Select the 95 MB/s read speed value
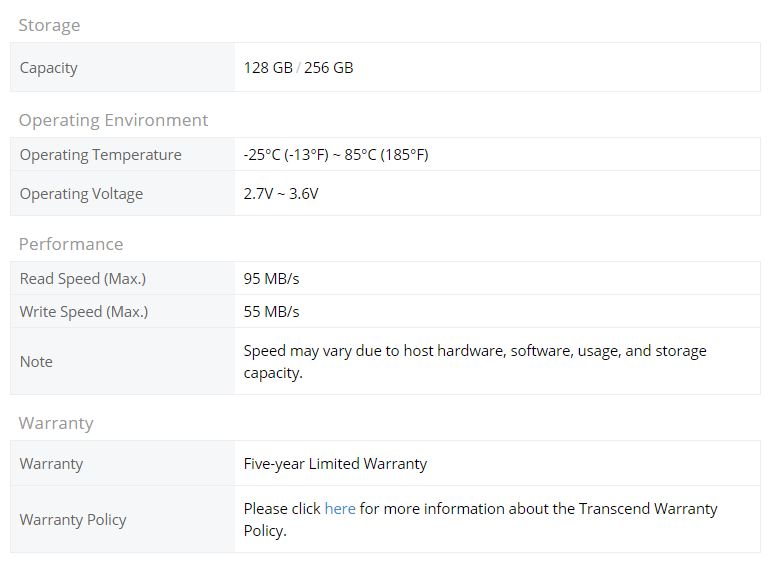The width and height of the screenshot is (781, 565). 271,279
